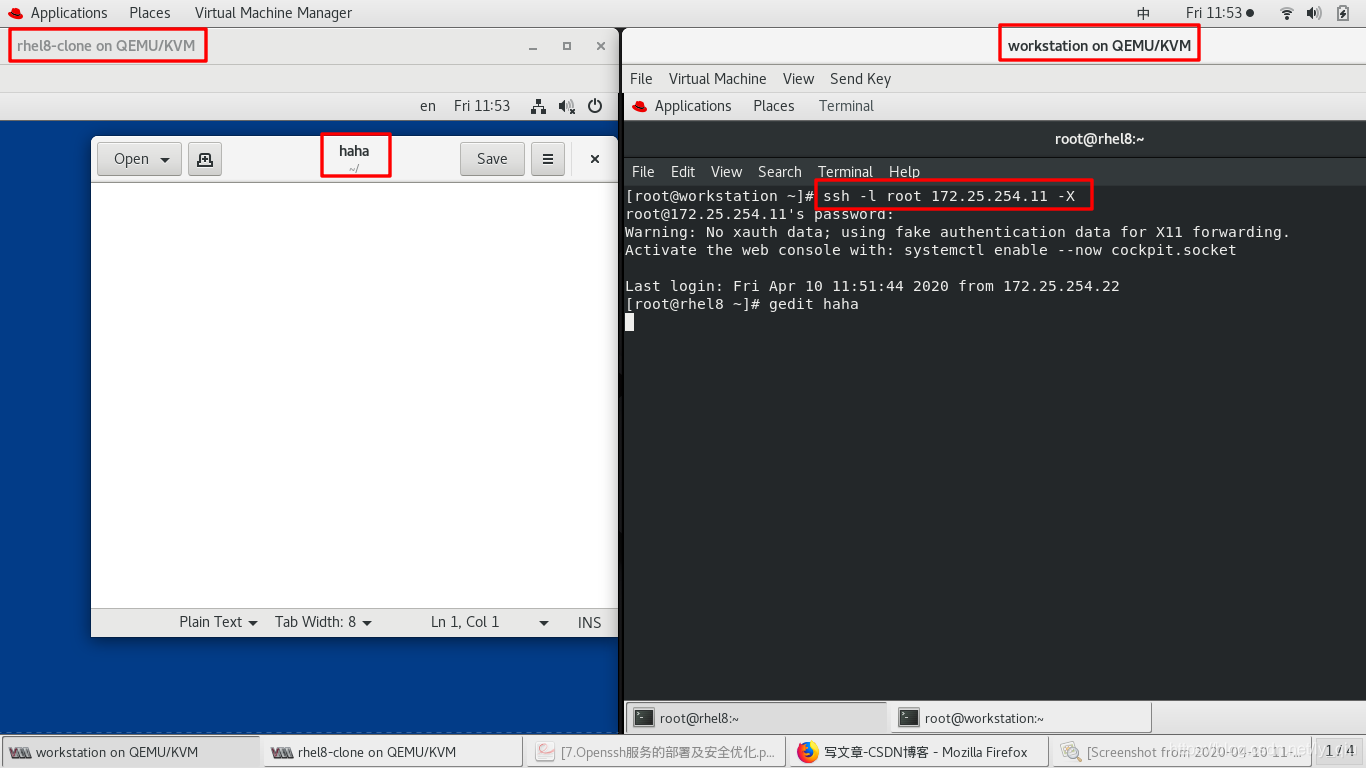Open the terminal's Terminal menu

click(x=845, y=172)
